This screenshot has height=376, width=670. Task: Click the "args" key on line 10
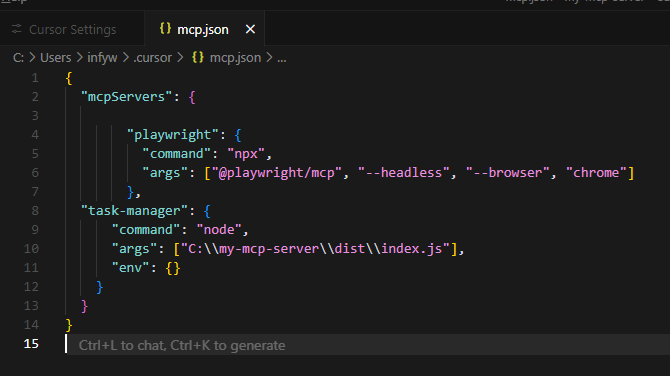click(x=134, y=249)
